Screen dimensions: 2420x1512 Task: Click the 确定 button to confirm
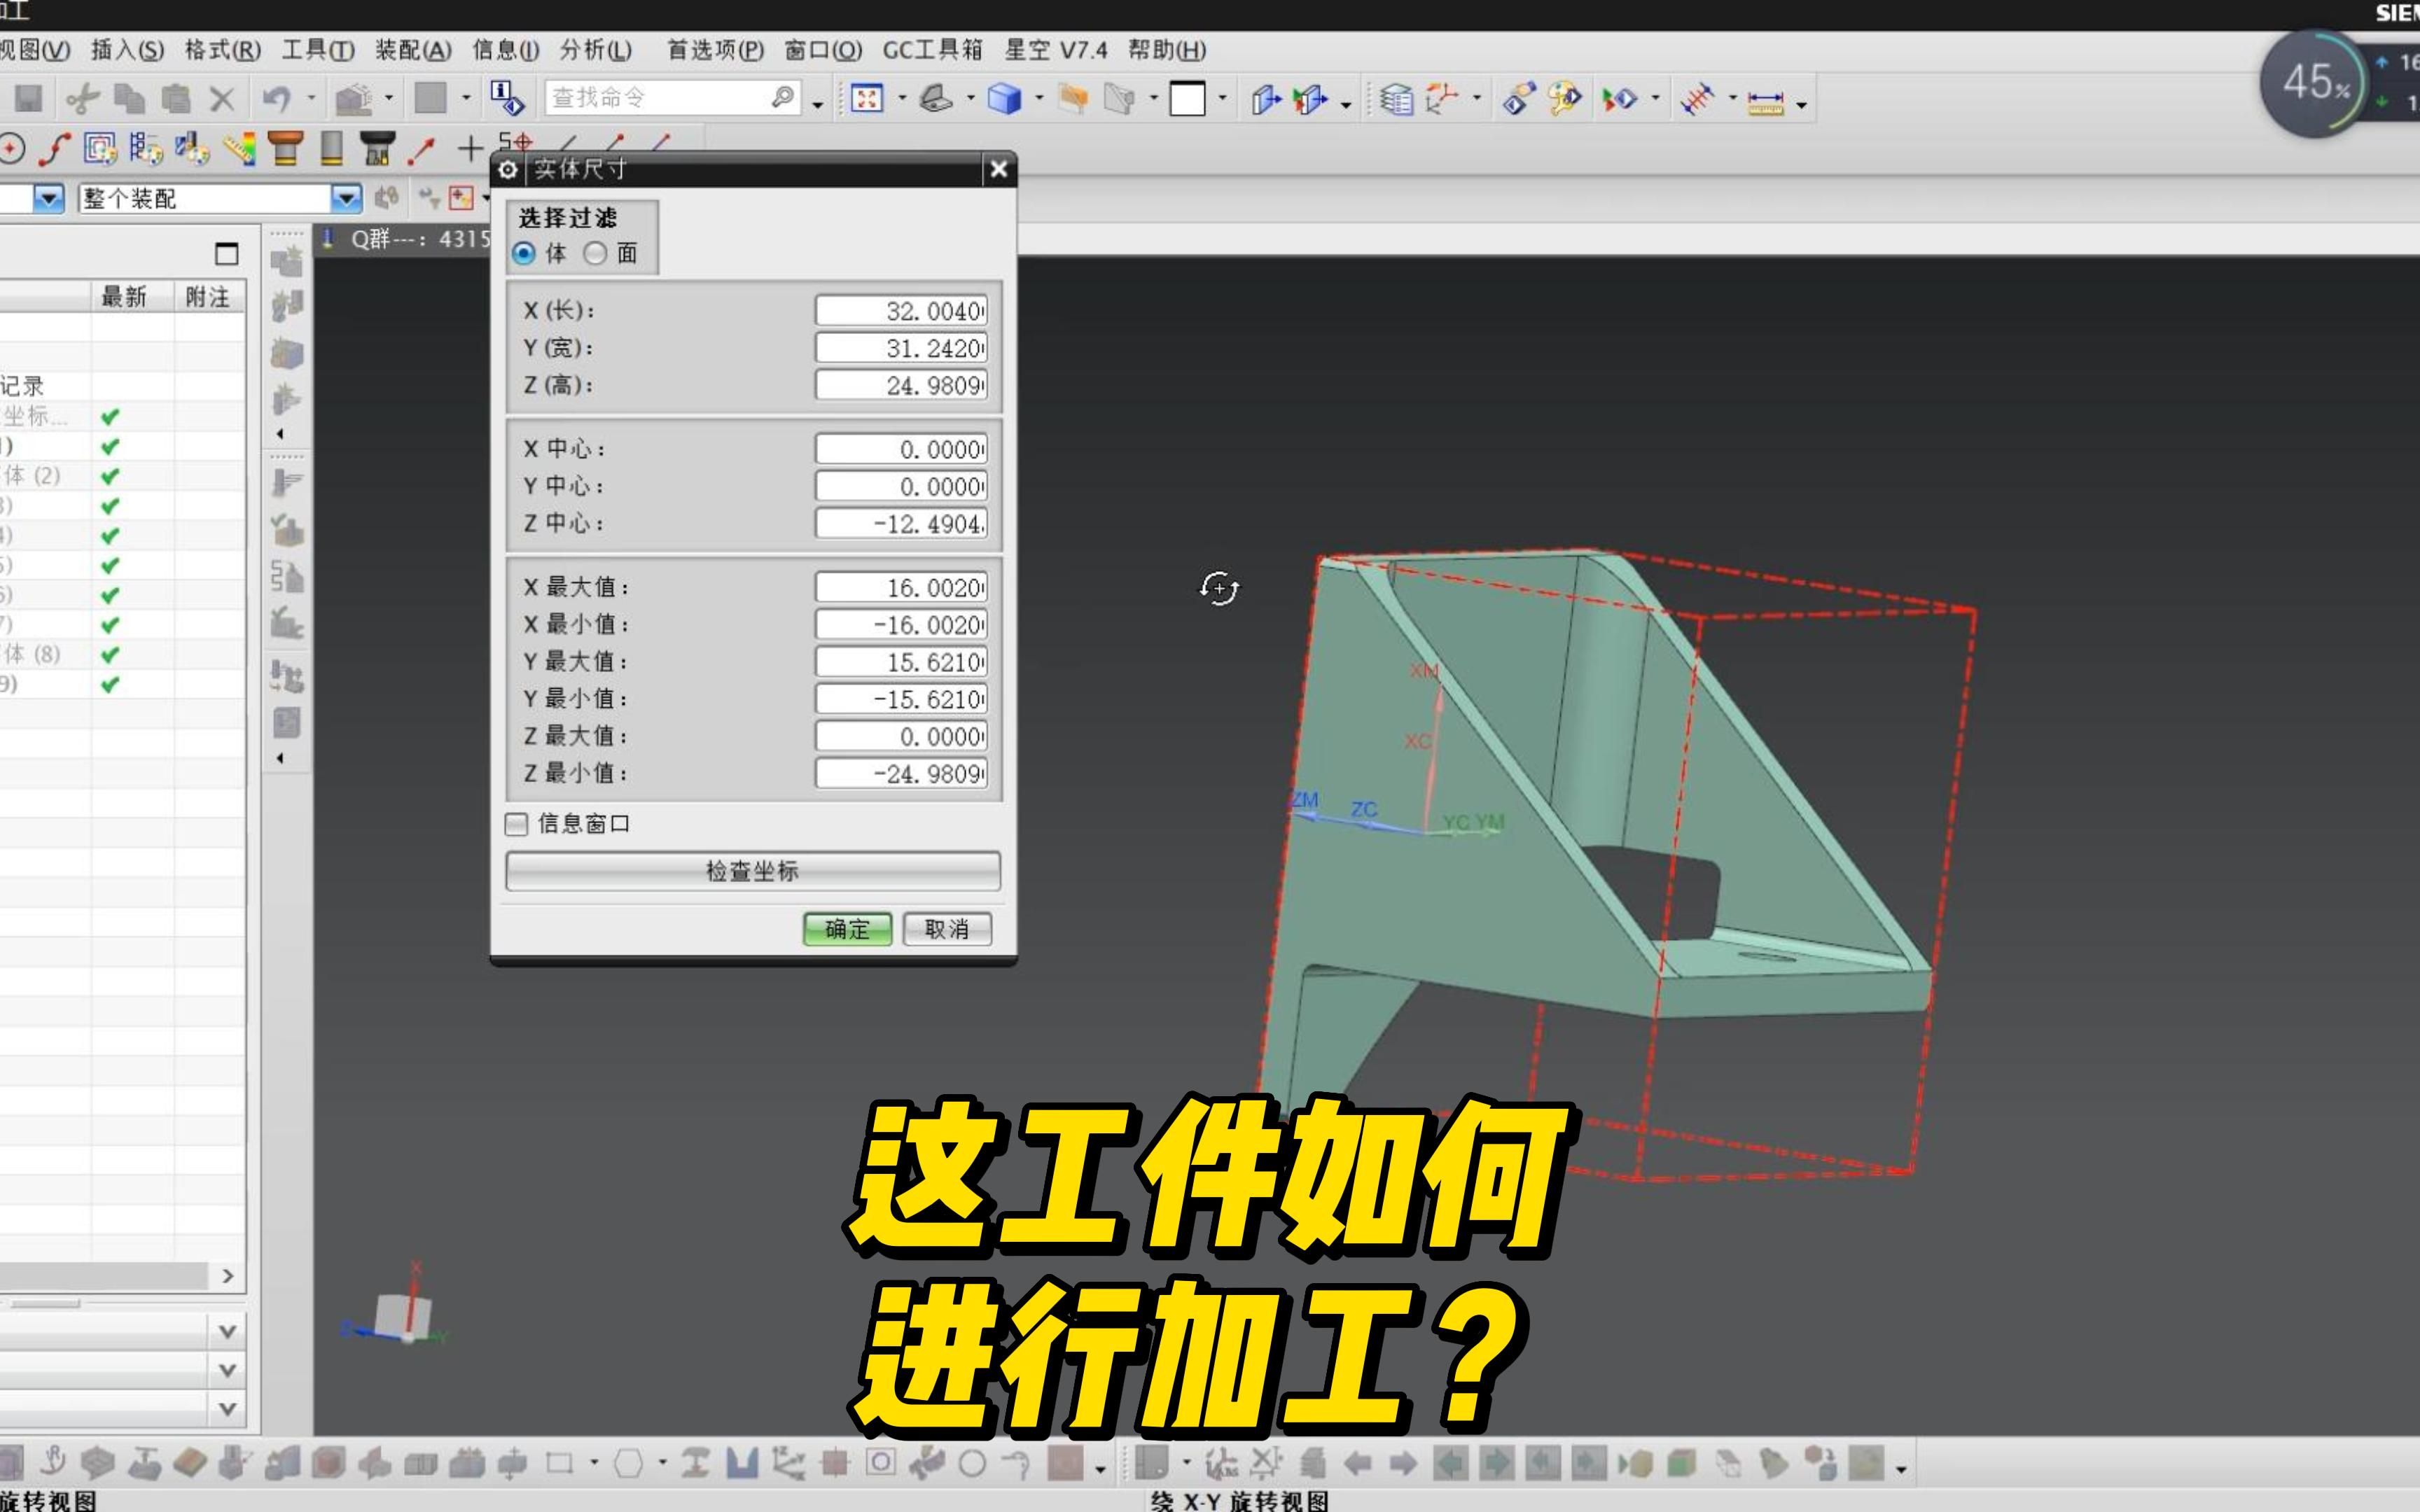point(847,929)
